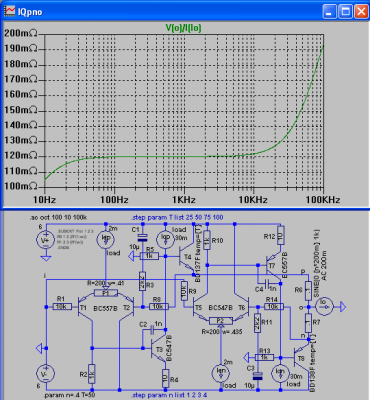Select the Iqp current source symbol

(106, 239)
